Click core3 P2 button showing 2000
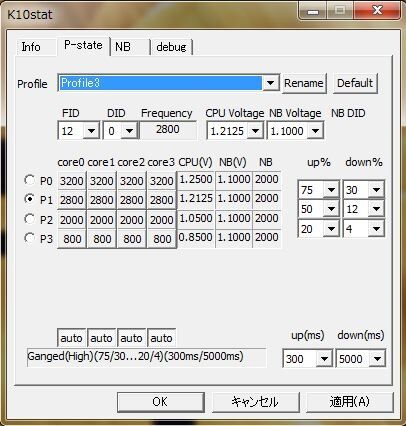The width and height of the screenshot is (406, 426). [x=162, y=220]
